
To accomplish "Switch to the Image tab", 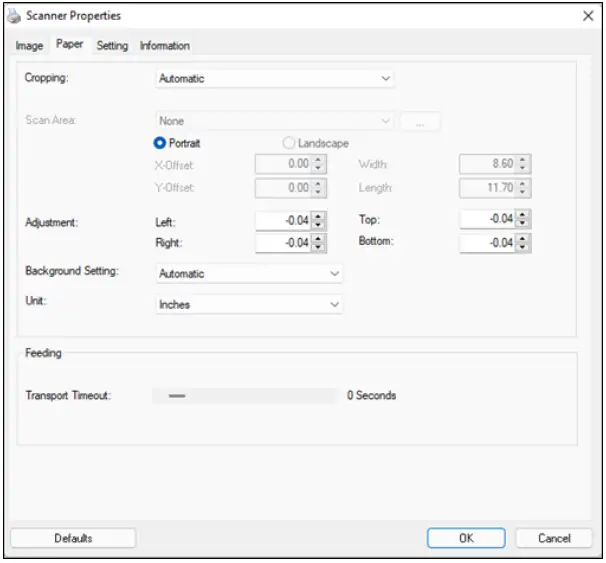I will pyautogui.click(x=29, y=46).
